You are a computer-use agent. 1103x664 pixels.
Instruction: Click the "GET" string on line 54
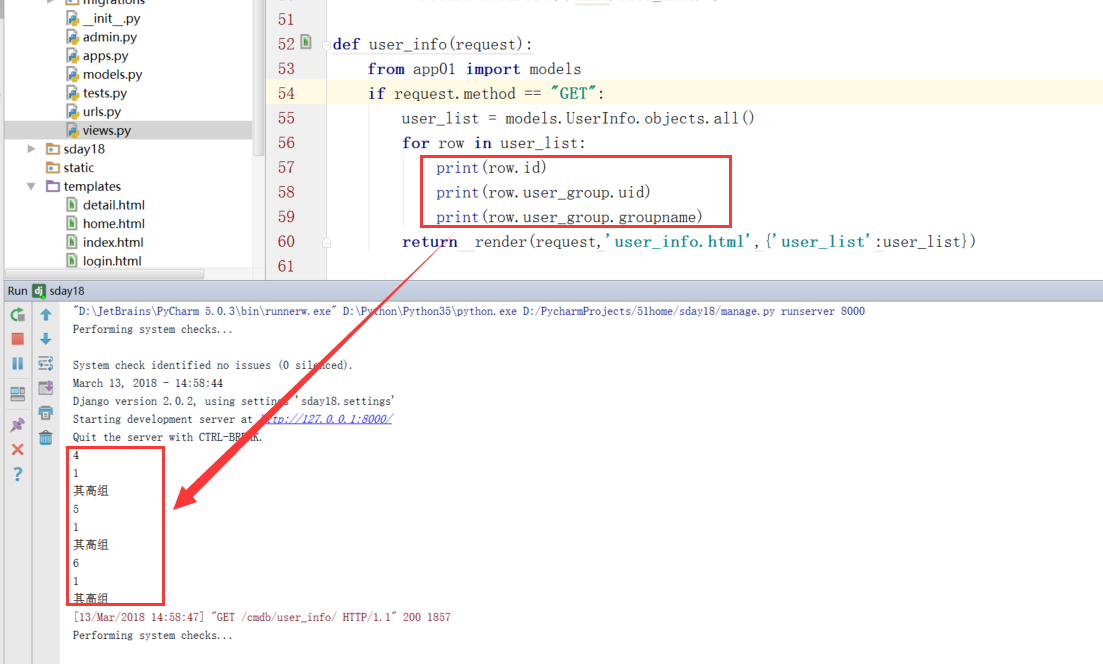(x=574, y=93)
